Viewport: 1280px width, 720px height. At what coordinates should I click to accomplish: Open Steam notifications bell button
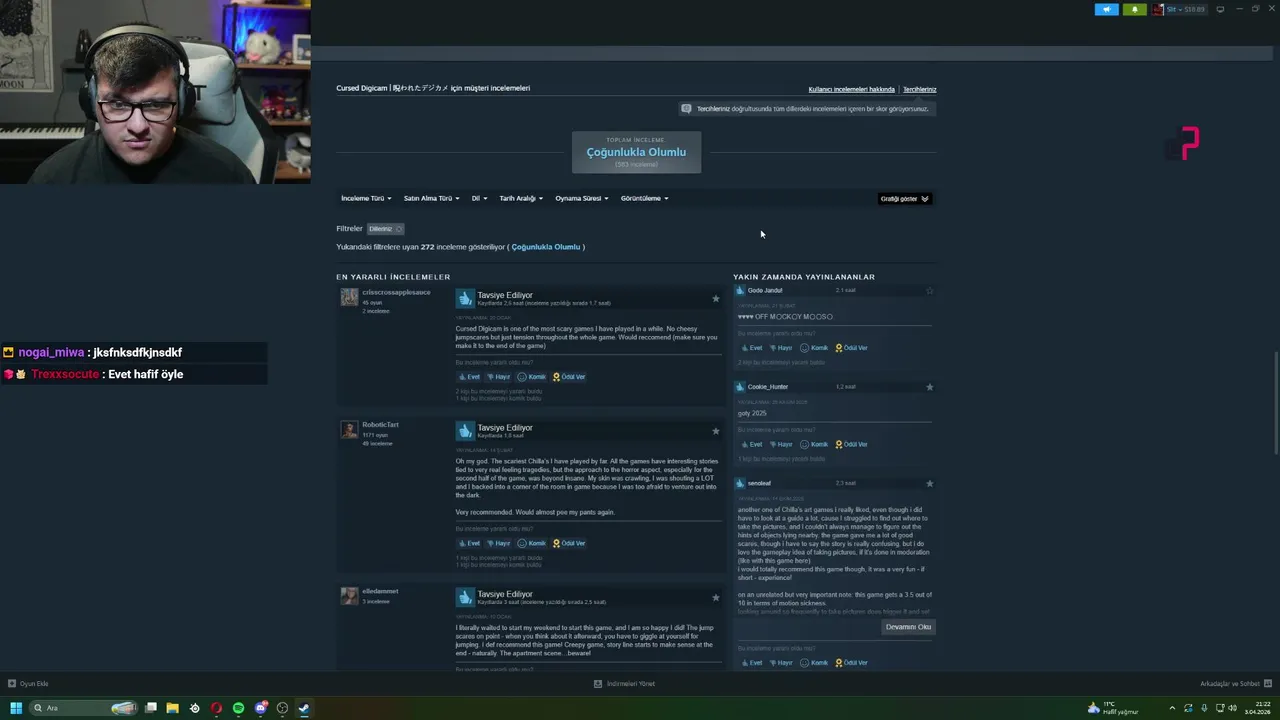1135,9
